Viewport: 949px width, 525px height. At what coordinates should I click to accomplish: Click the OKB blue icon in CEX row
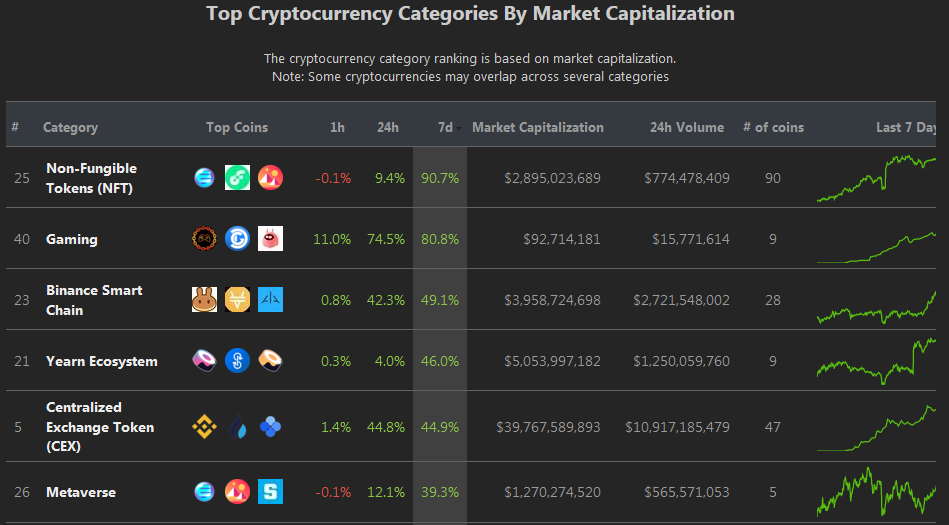270,427
